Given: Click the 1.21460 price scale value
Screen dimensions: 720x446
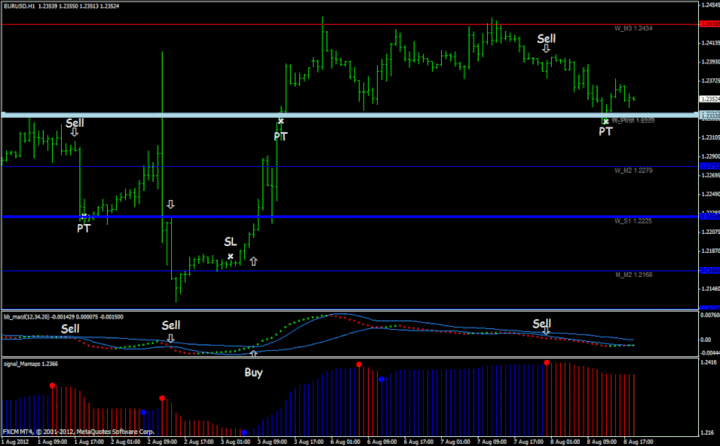Looking at the screenshot, I should click(710, 288).
